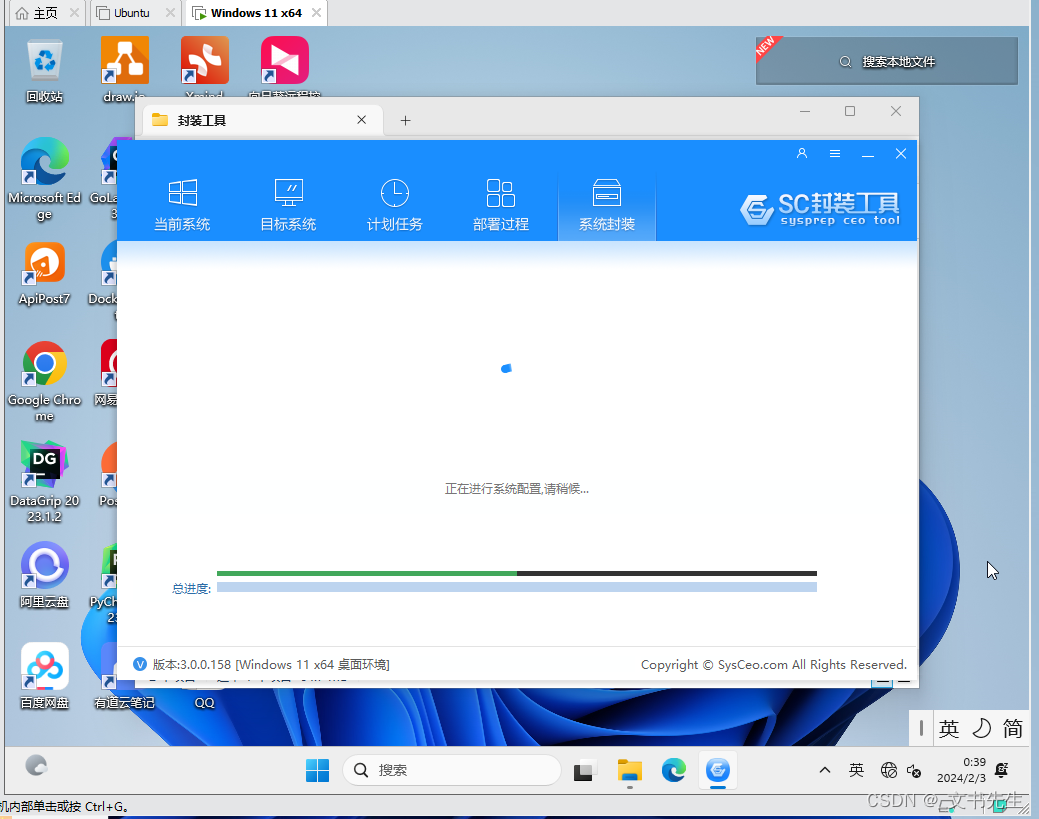The width and height of the screenshot is (1039, 819).
Task: Open 阿里云盘 desktop shortcut
Action: (x=44, y=575)
